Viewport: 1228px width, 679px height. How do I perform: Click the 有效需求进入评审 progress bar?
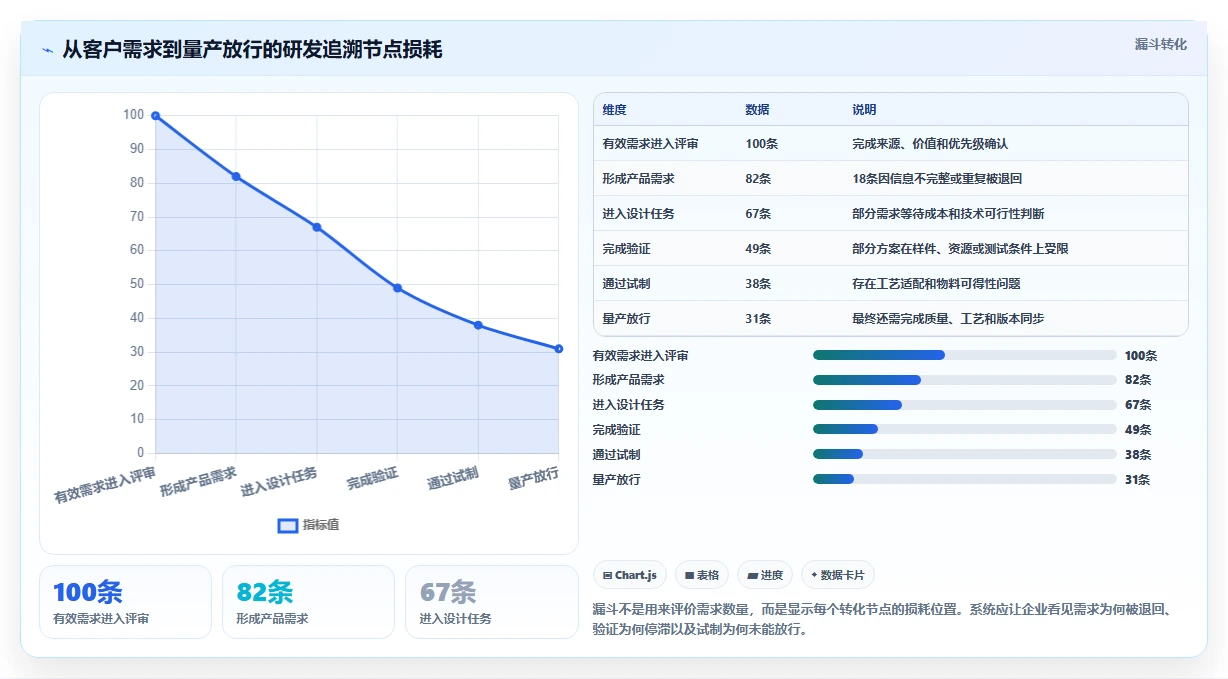(965, 355)
